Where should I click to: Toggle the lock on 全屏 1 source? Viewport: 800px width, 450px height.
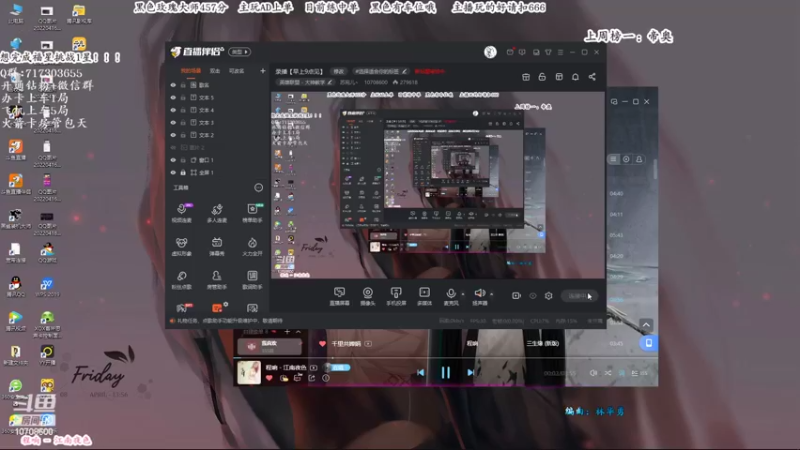(x=183, y=172)
